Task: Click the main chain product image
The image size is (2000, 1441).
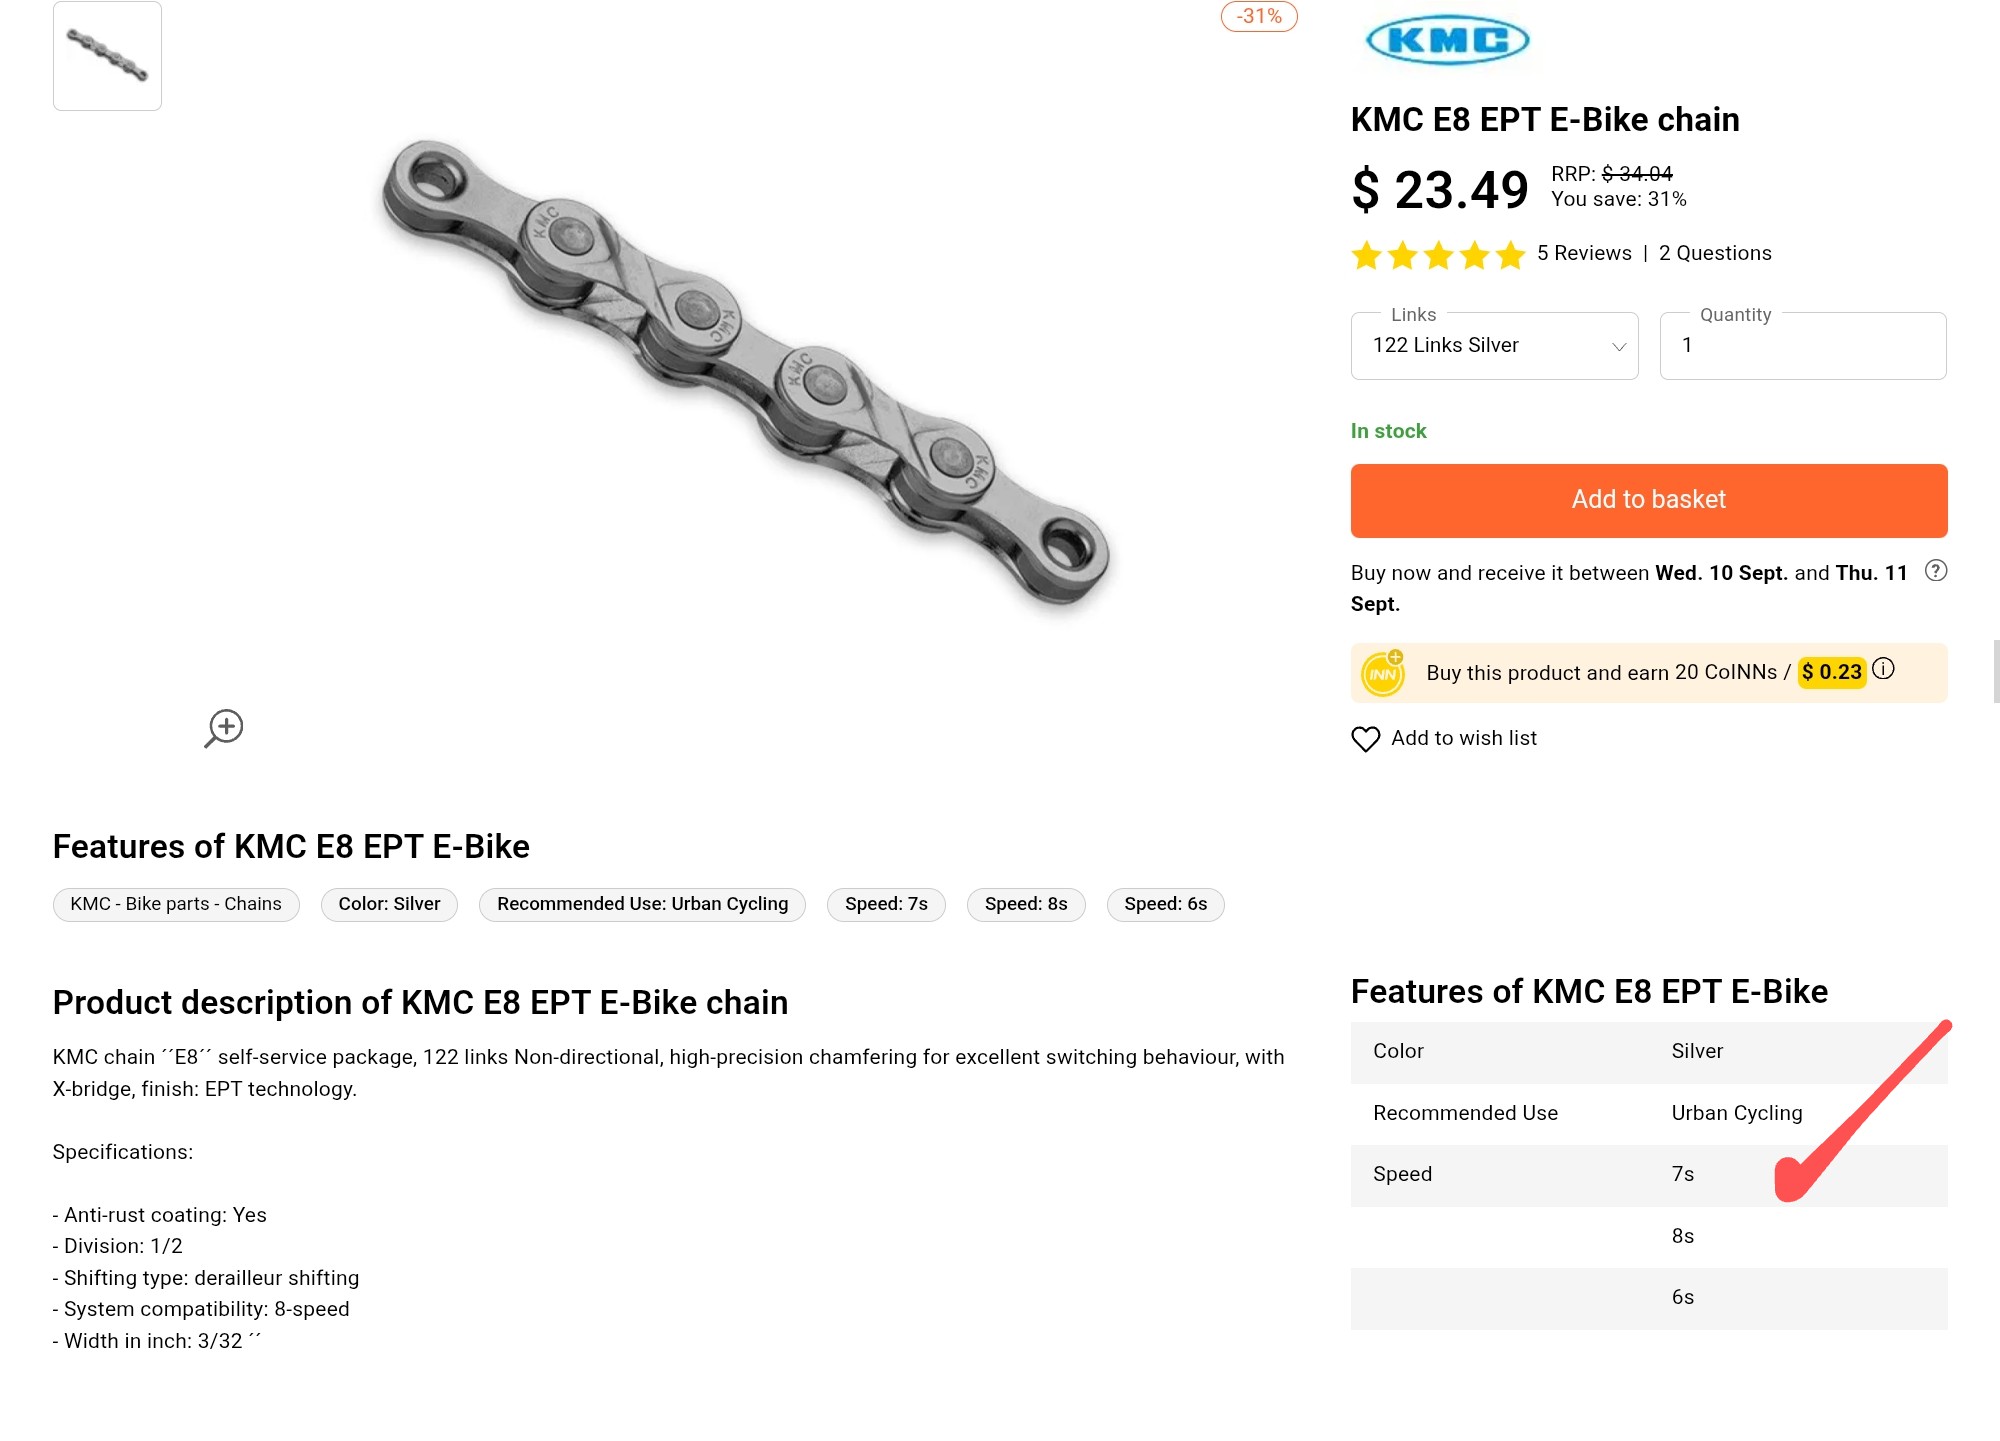Action: click(x=745, y=372)
